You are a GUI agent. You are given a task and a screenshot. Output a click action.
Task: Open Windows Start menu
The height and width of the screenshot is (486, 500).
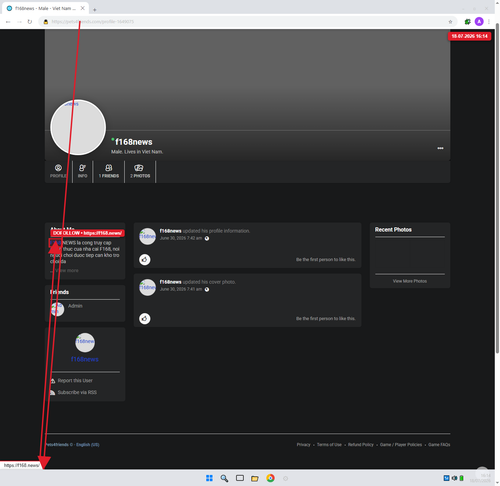[x=209, y=478]
